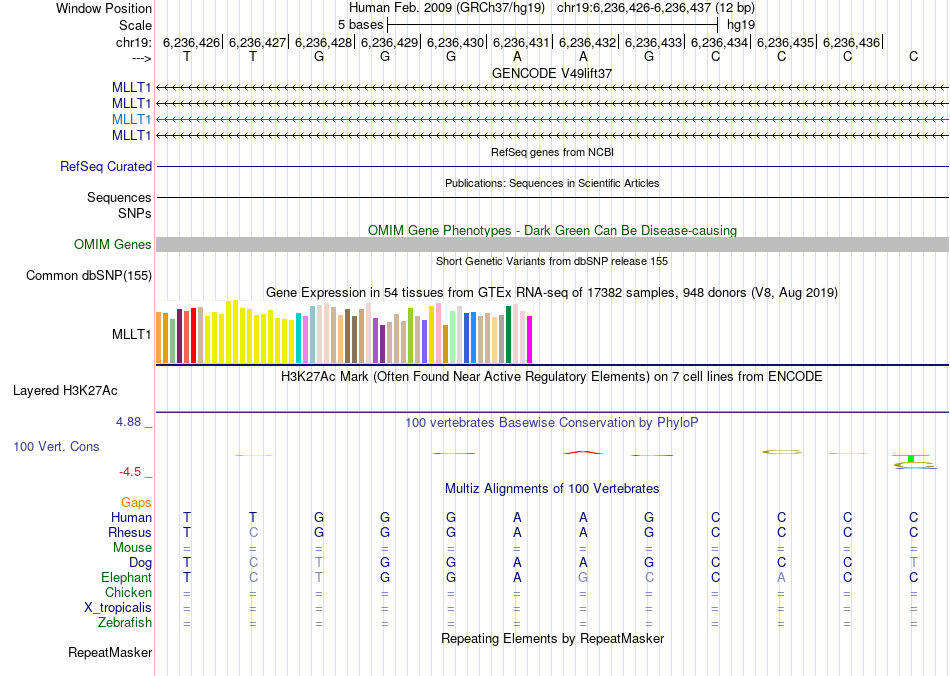
Task: Click the red PhyloP conservation mark
Action: pyautogui.click(x=583, y=452)
